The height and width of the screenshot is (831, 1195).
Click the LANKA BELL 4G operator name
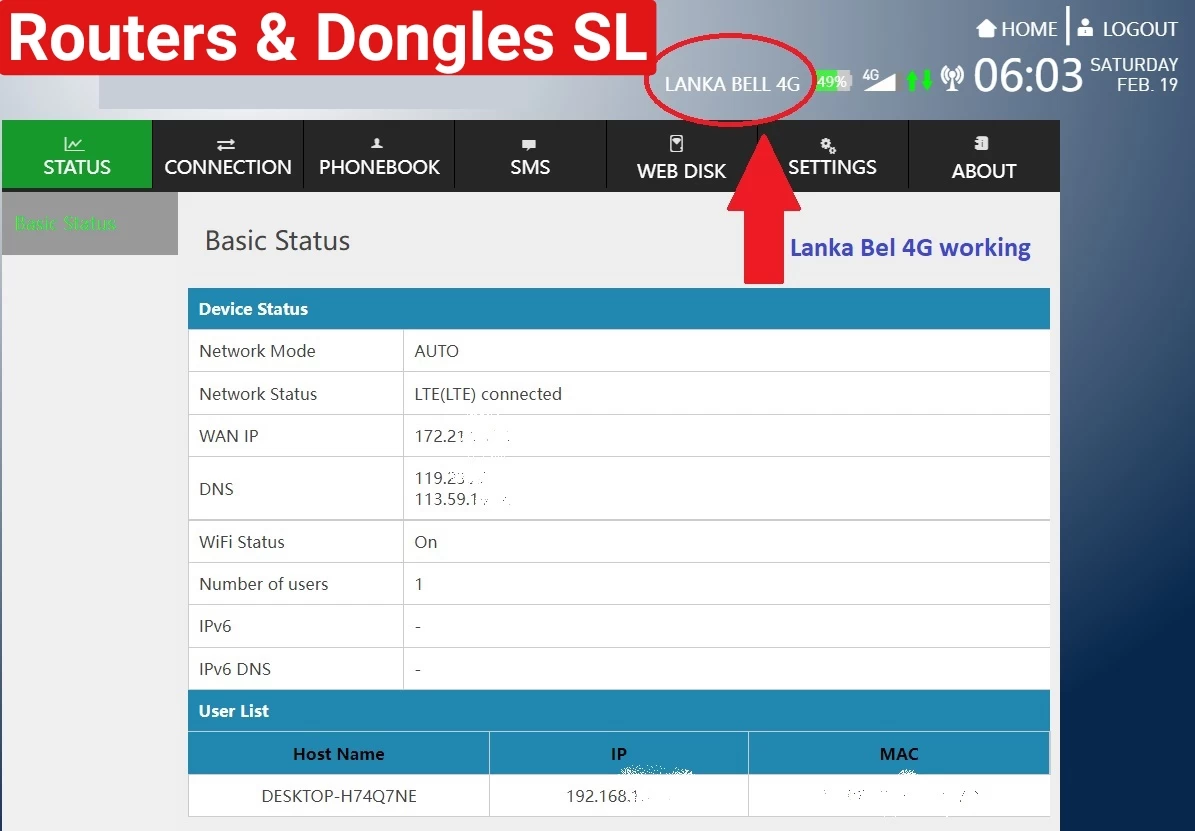[732, 84]
